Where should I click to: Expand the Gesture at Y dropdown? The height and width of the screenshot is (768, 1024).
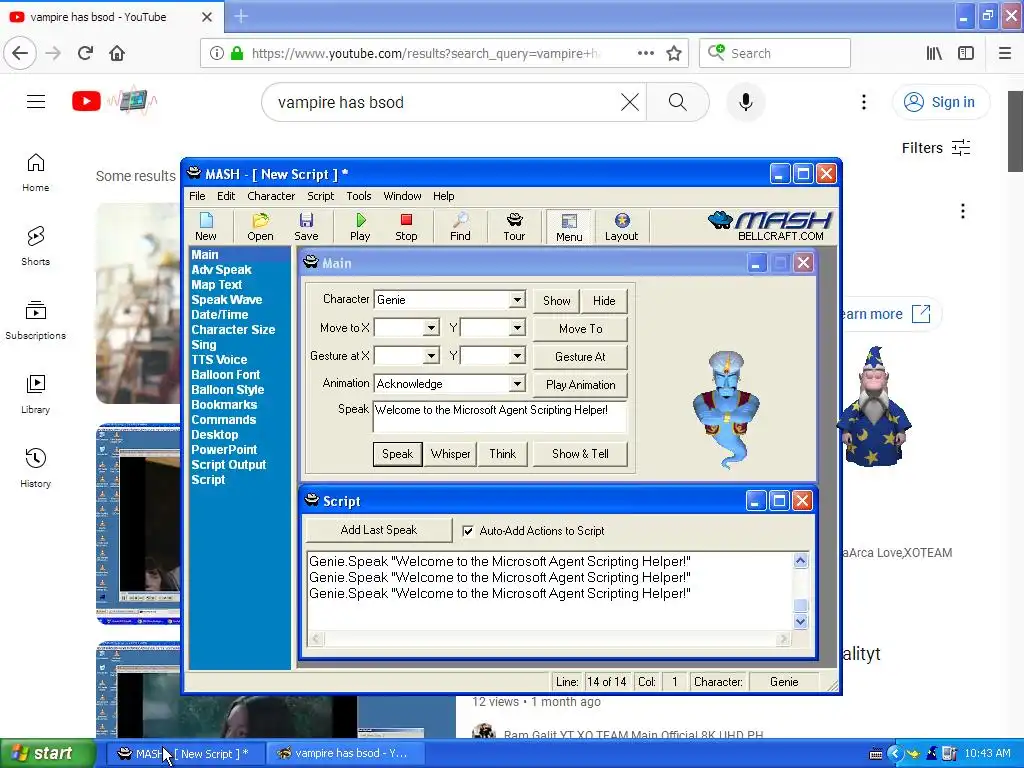517,356
